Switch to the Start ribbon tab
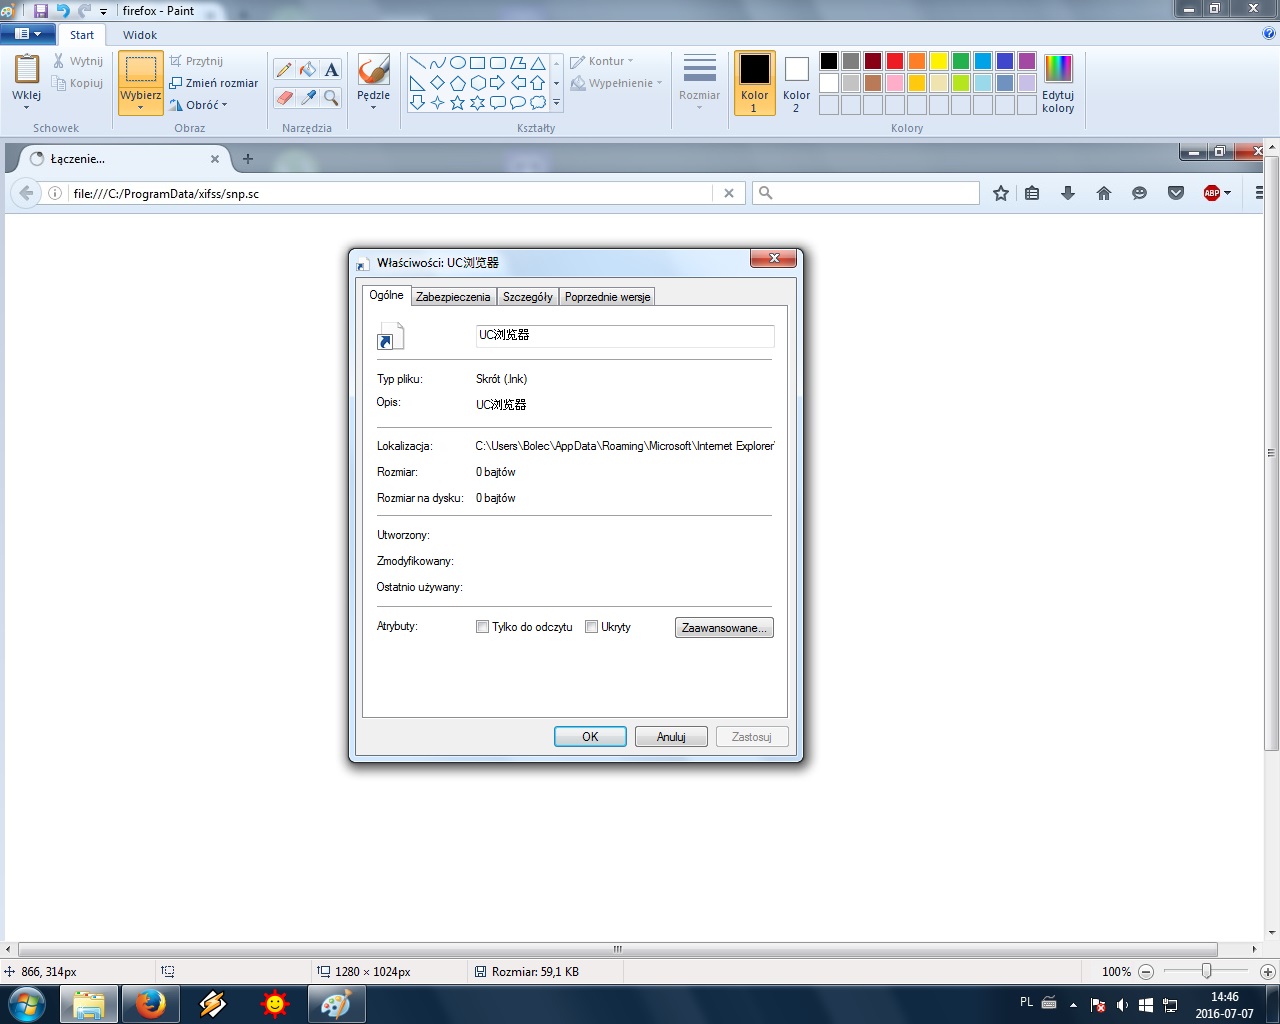1280x1024 pixels. tap(82, 35)
